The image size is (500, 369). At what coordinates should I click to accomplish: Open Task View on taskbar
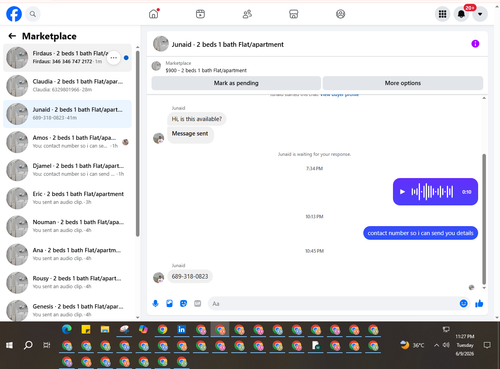[47, 345]
